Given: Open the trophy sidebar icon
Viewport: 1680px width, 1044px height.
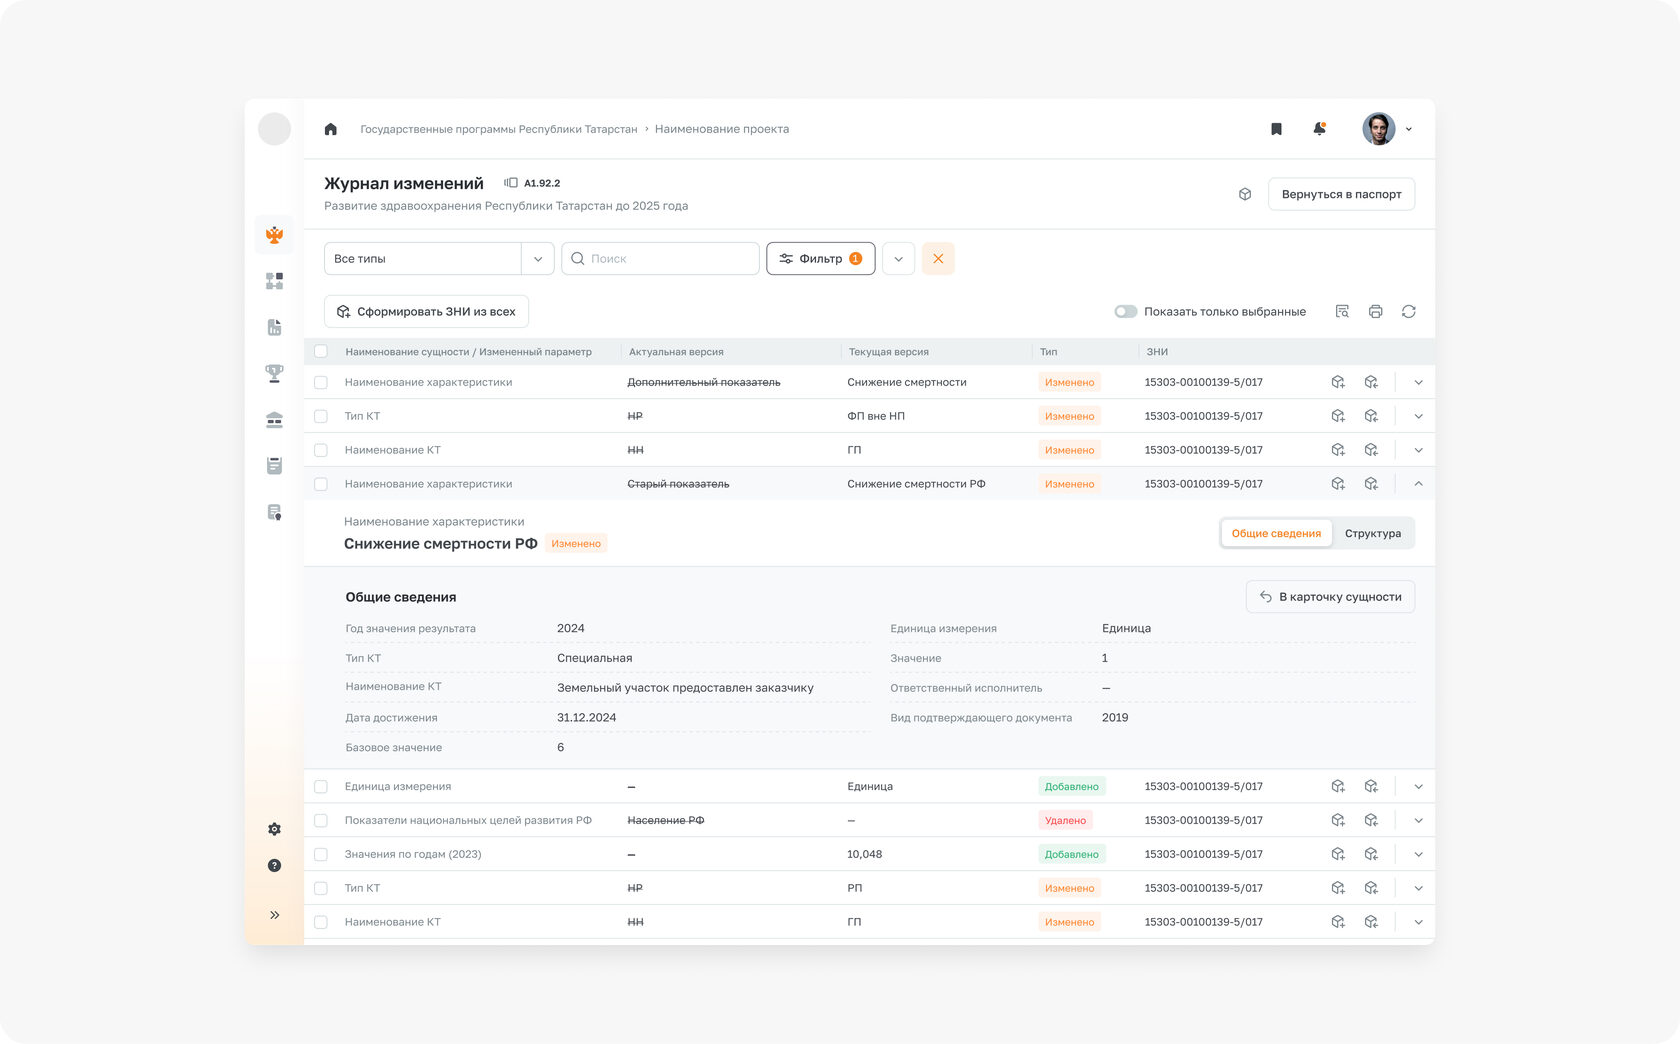Looking at the screenshot, I should tap(274, 373).
